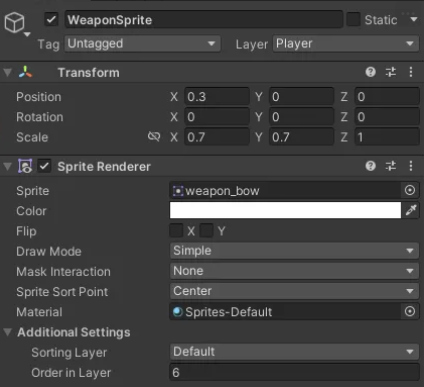Viewport: 424px width, 387px height.
Task: Open the Player layer dropdown
Action: 346,44
